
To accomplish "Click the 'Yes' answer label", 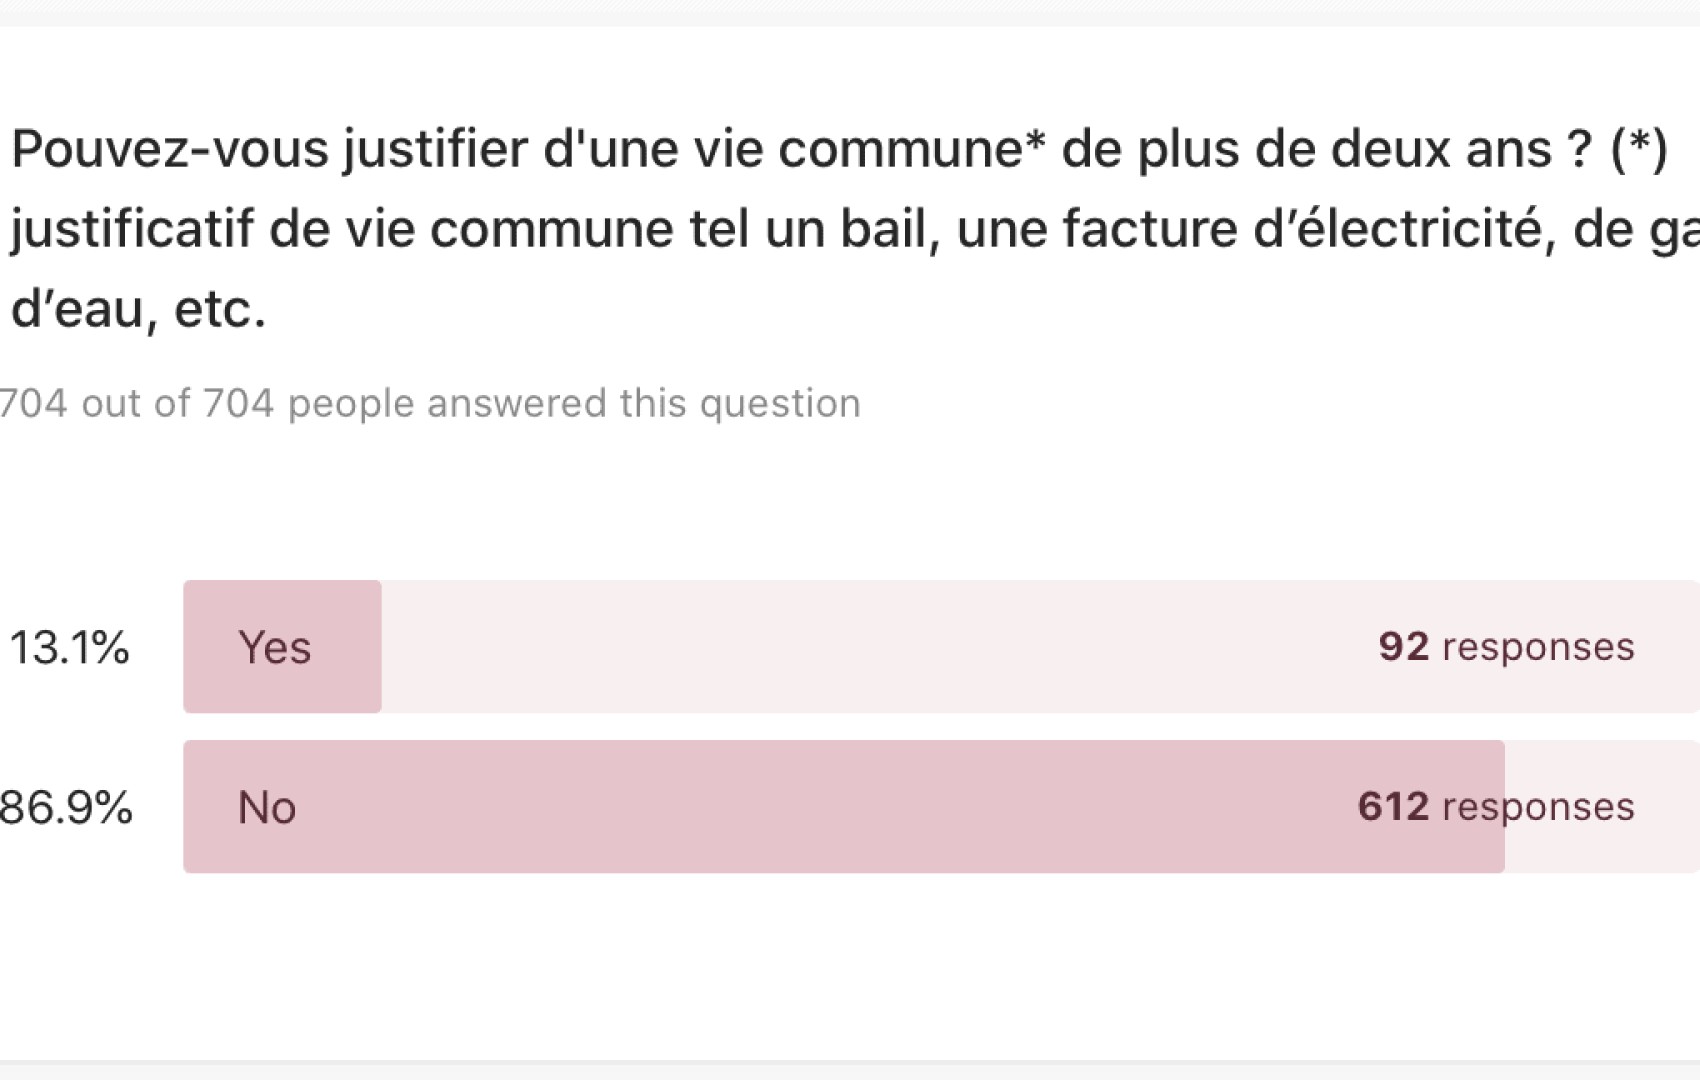I will point(275,647).
